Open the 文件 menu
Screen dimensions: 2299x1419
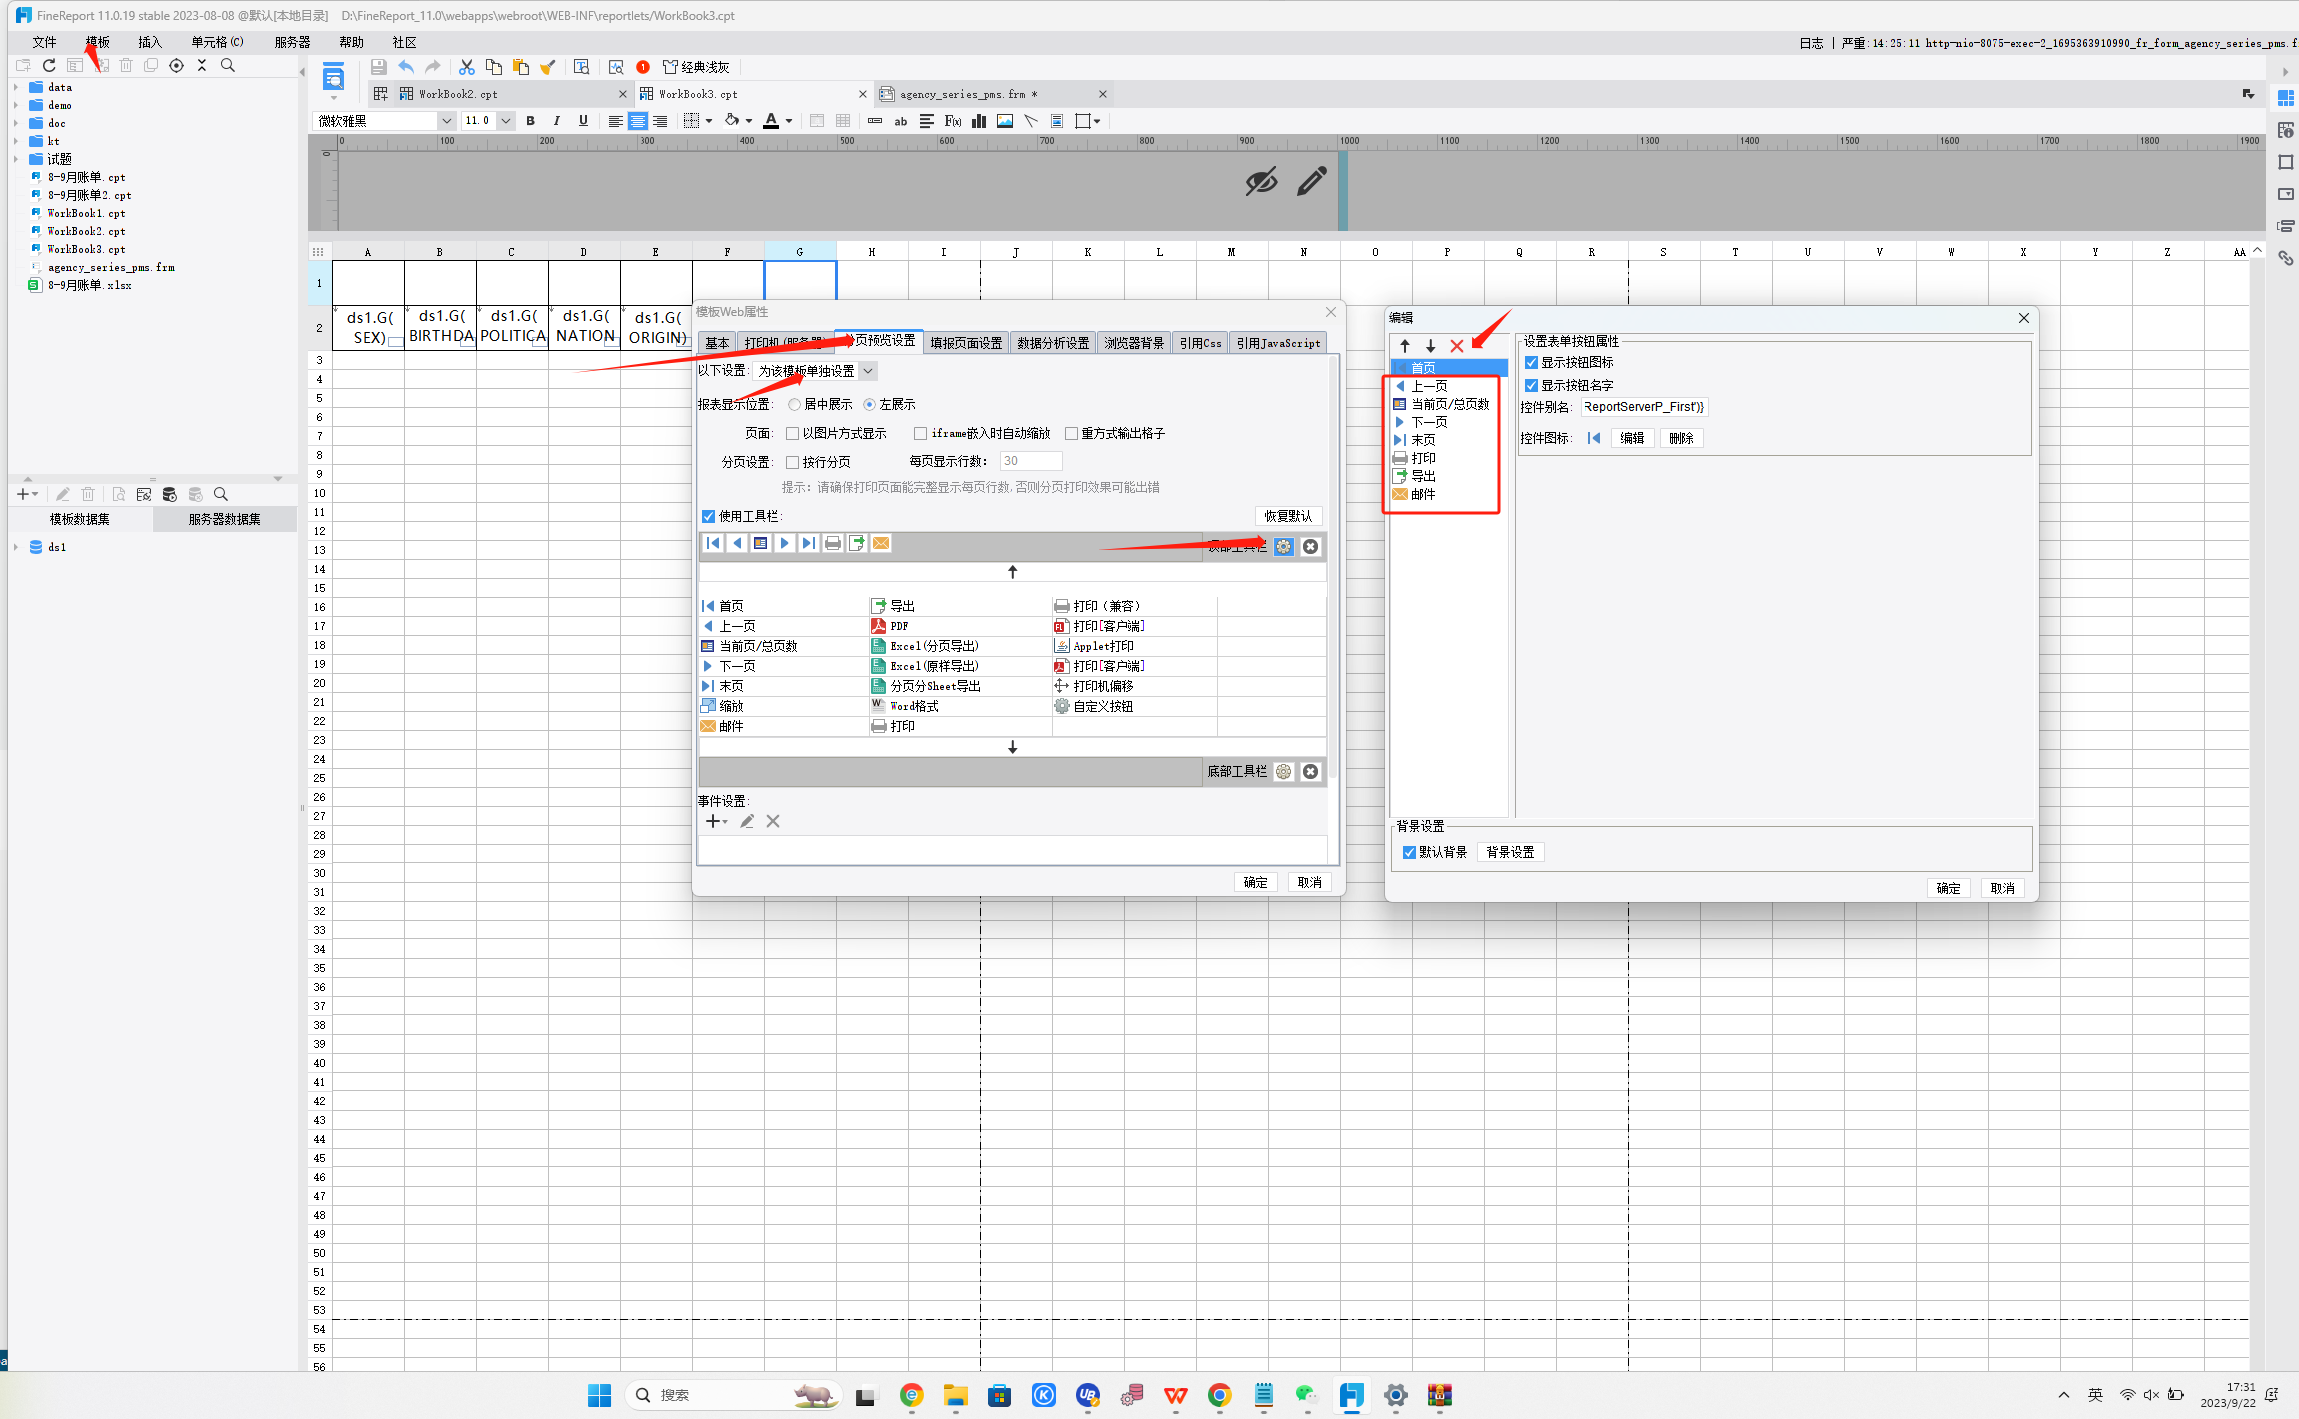tap(44, 42)
